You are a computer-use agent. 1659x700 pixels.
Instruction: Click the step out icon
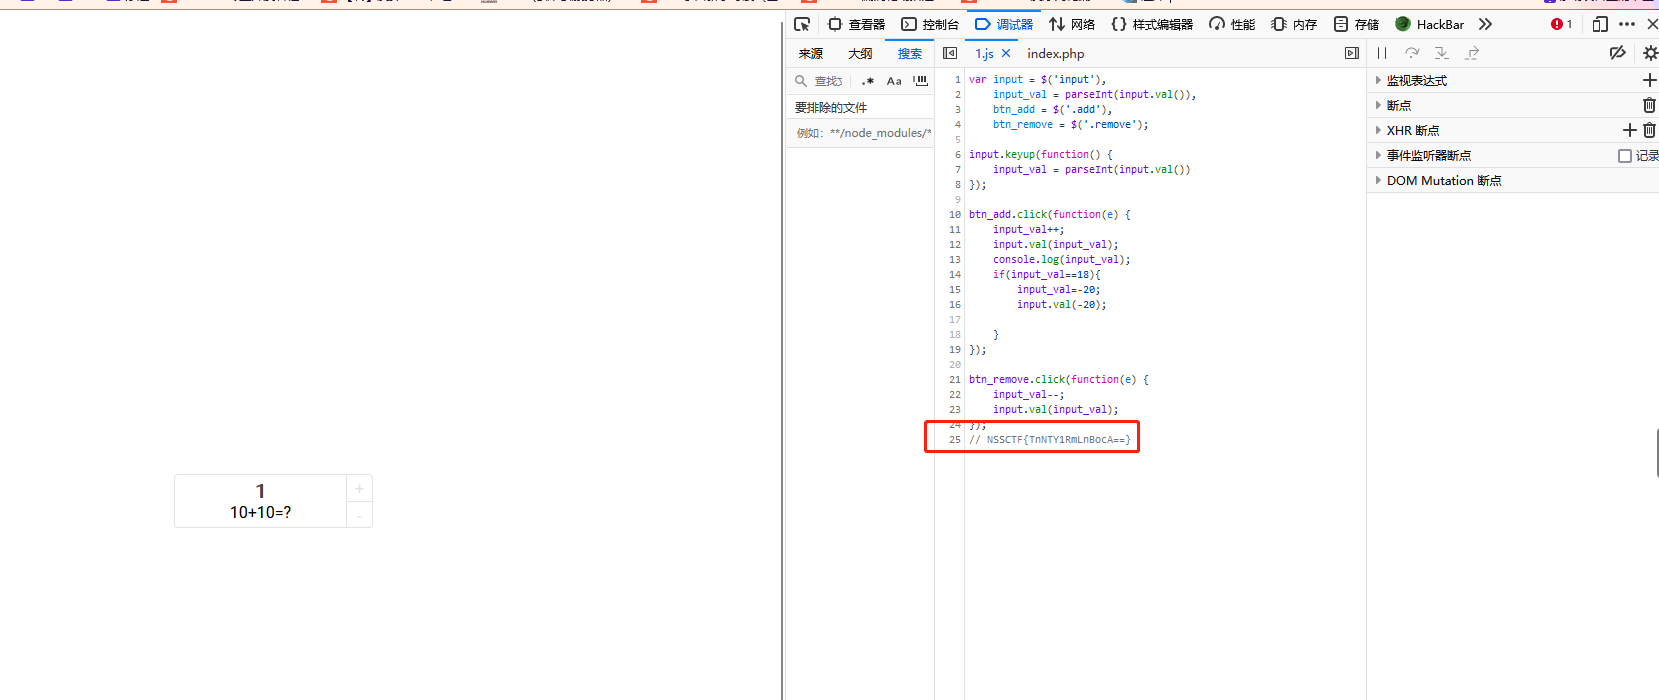pyautogui.click(x=1472, y=53)
